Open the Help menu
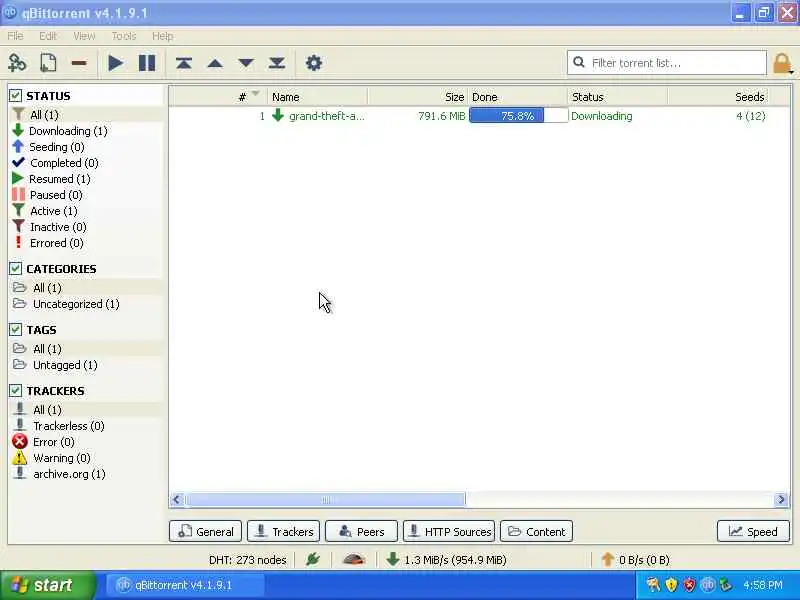This screenshot has width=800, height=600. [162, 36]
